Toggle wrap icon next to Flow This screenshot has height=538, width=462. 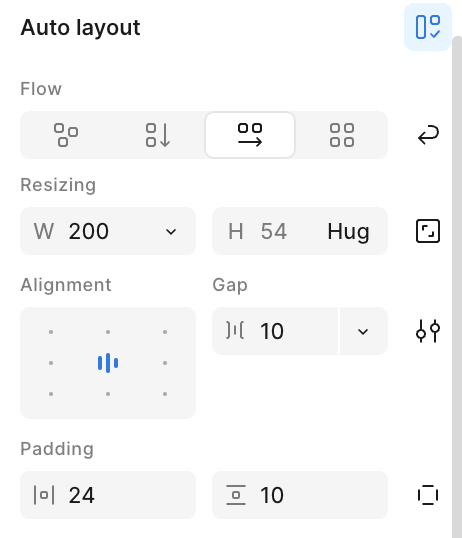click(x=428, y=135)
